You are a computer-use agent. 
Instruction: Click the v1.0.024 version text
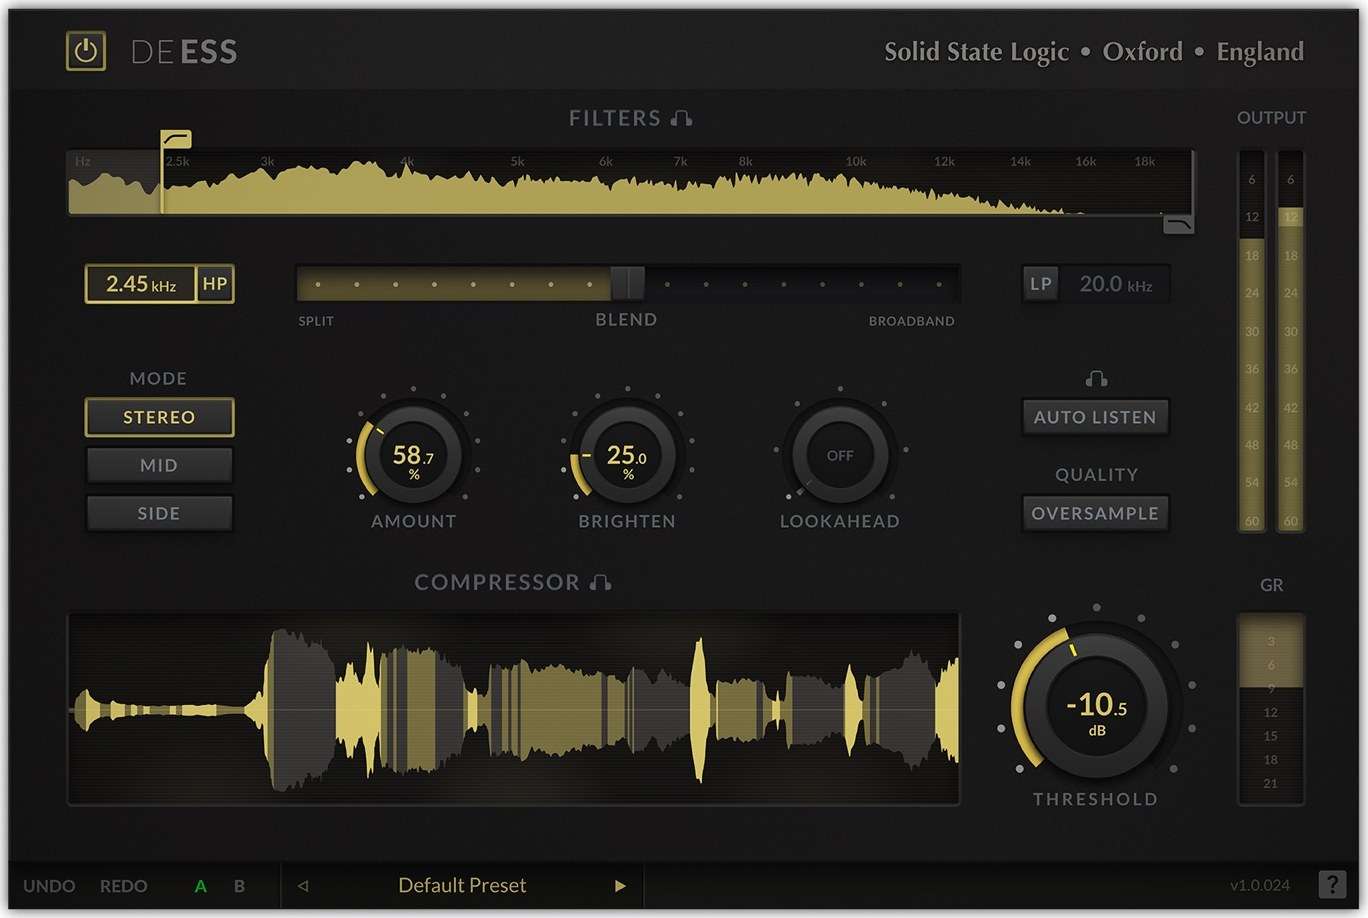point(1260,885)
